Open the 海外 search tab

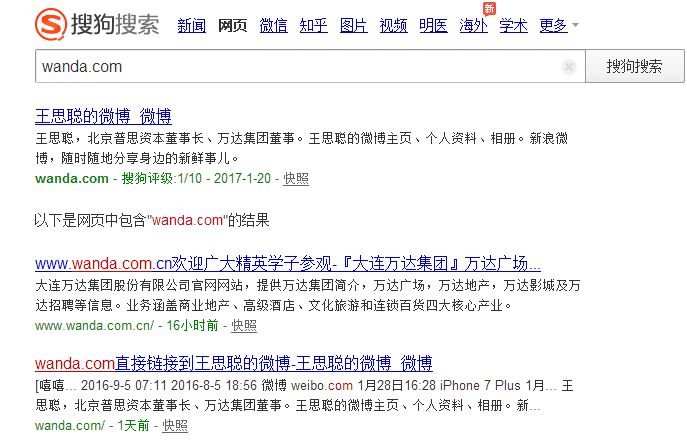coord(473,26)
